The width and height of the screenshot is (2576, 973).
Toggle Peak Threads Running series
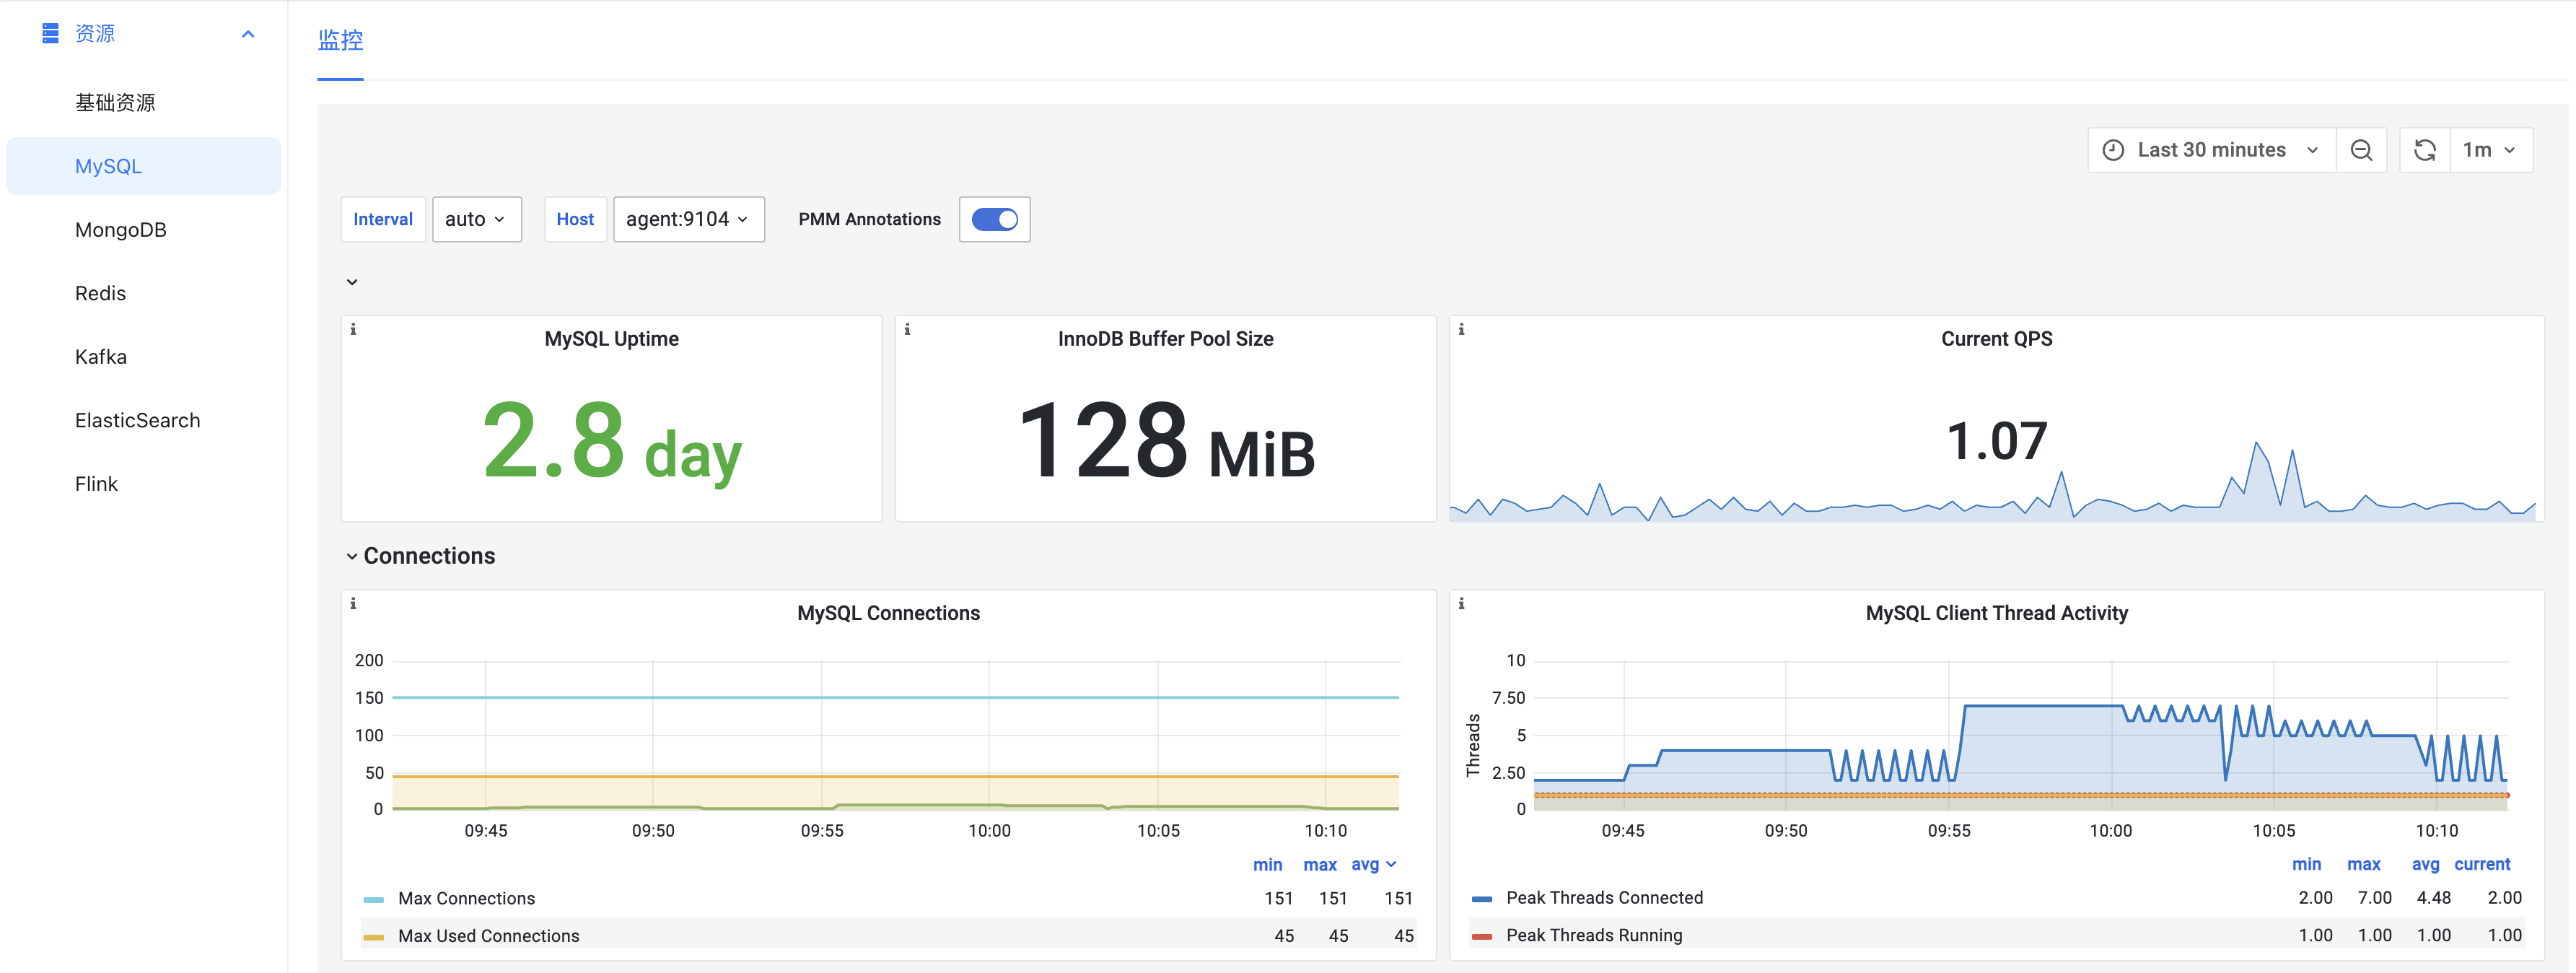pos(1594,935)
